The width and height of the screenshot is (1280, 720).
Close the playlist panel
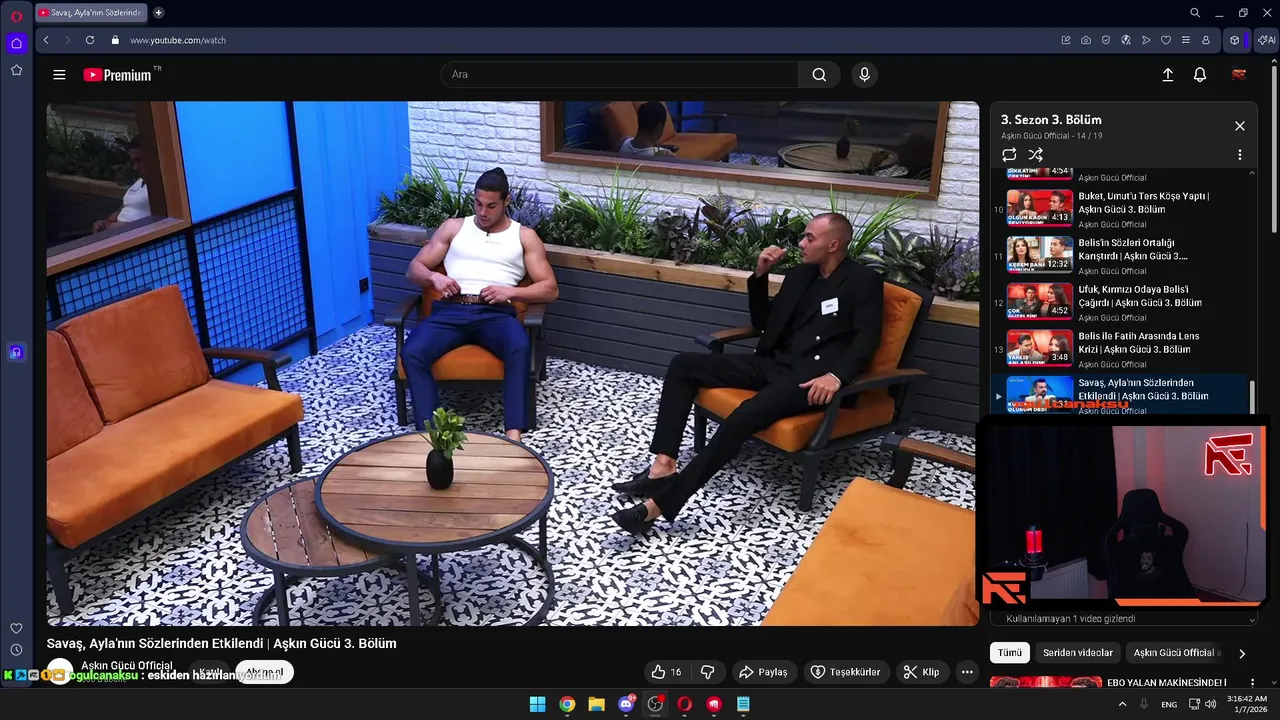coord(1240,126)
